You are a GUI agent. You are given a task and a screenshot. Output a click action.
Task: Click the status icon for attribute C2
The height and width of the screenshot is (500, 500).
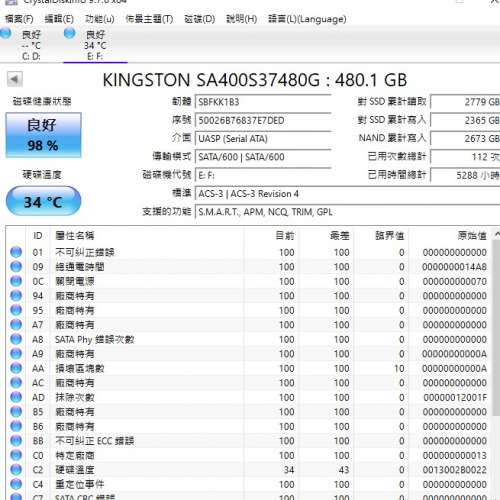coord(16,470)
